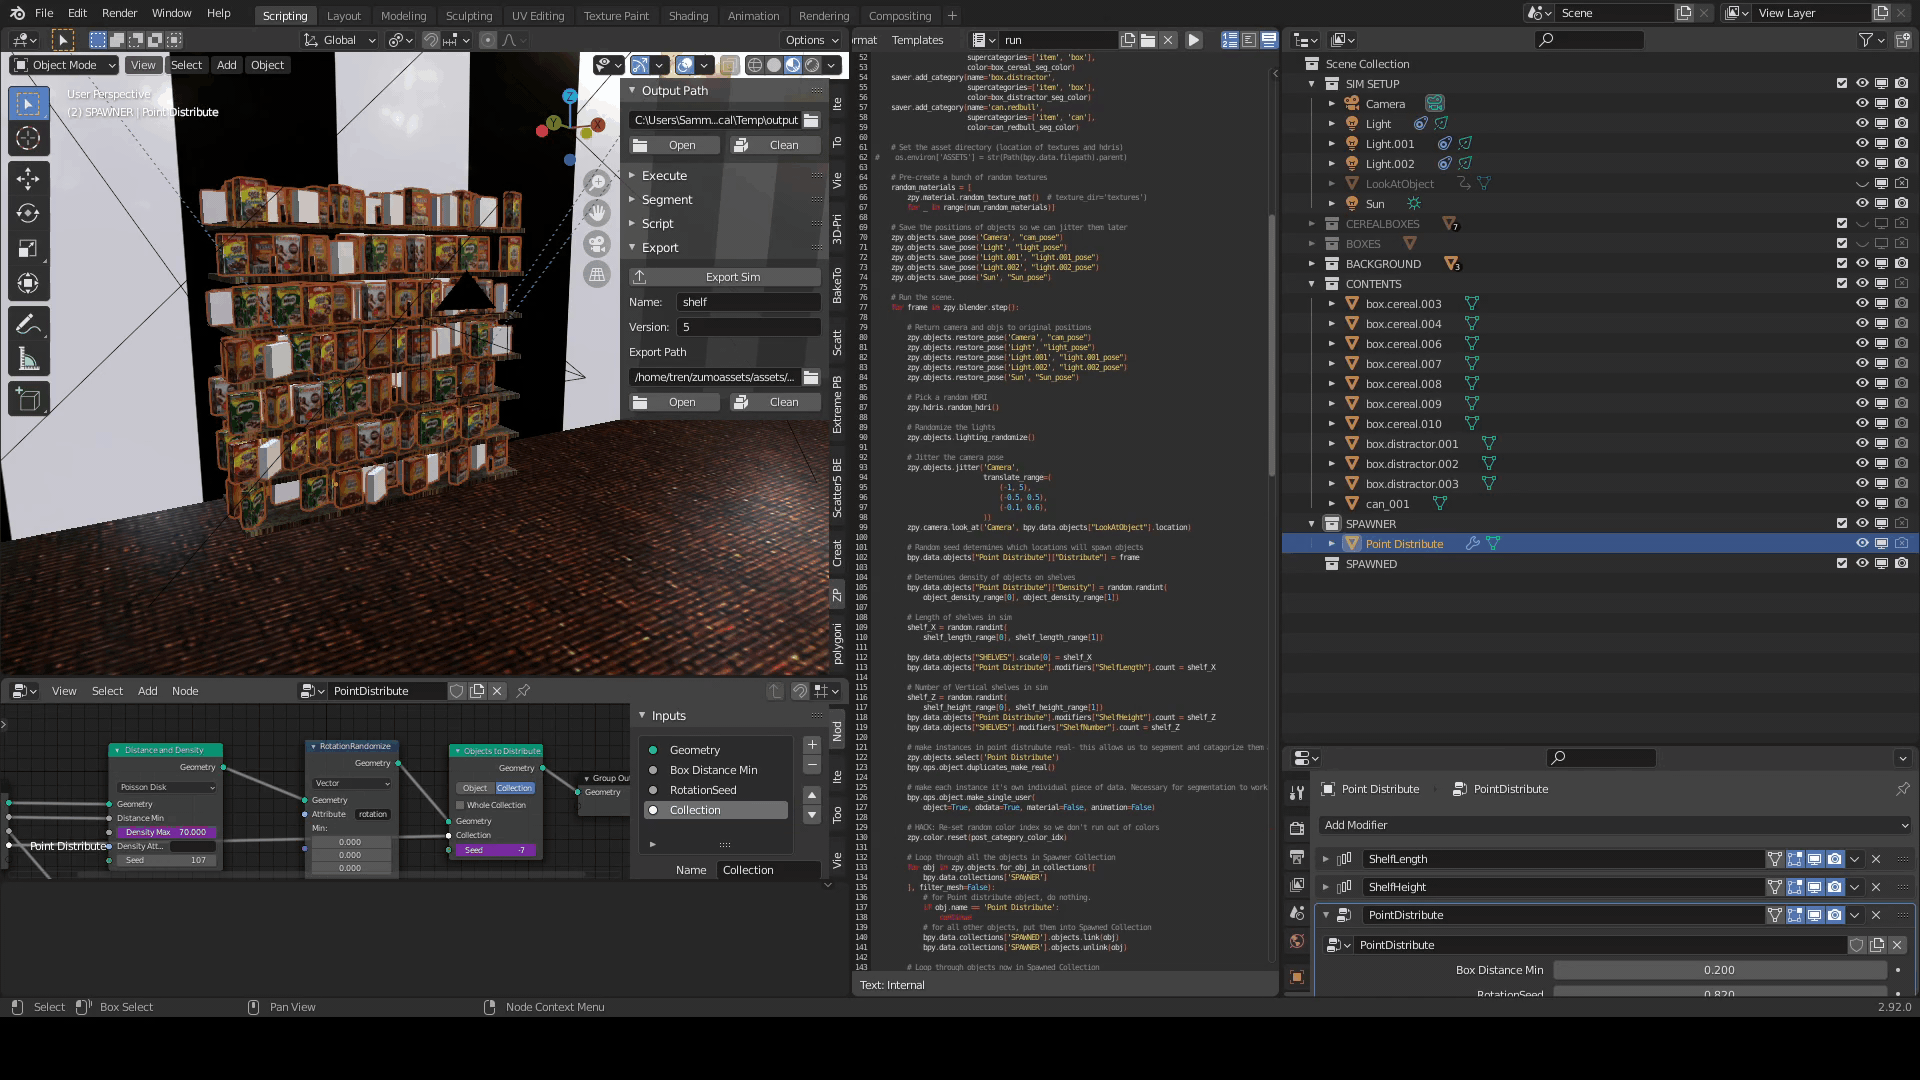Uncheck CONTENTS collection checkbox
Viewport: 1920px width, 1080px height.
click(x=1842, y=284)
